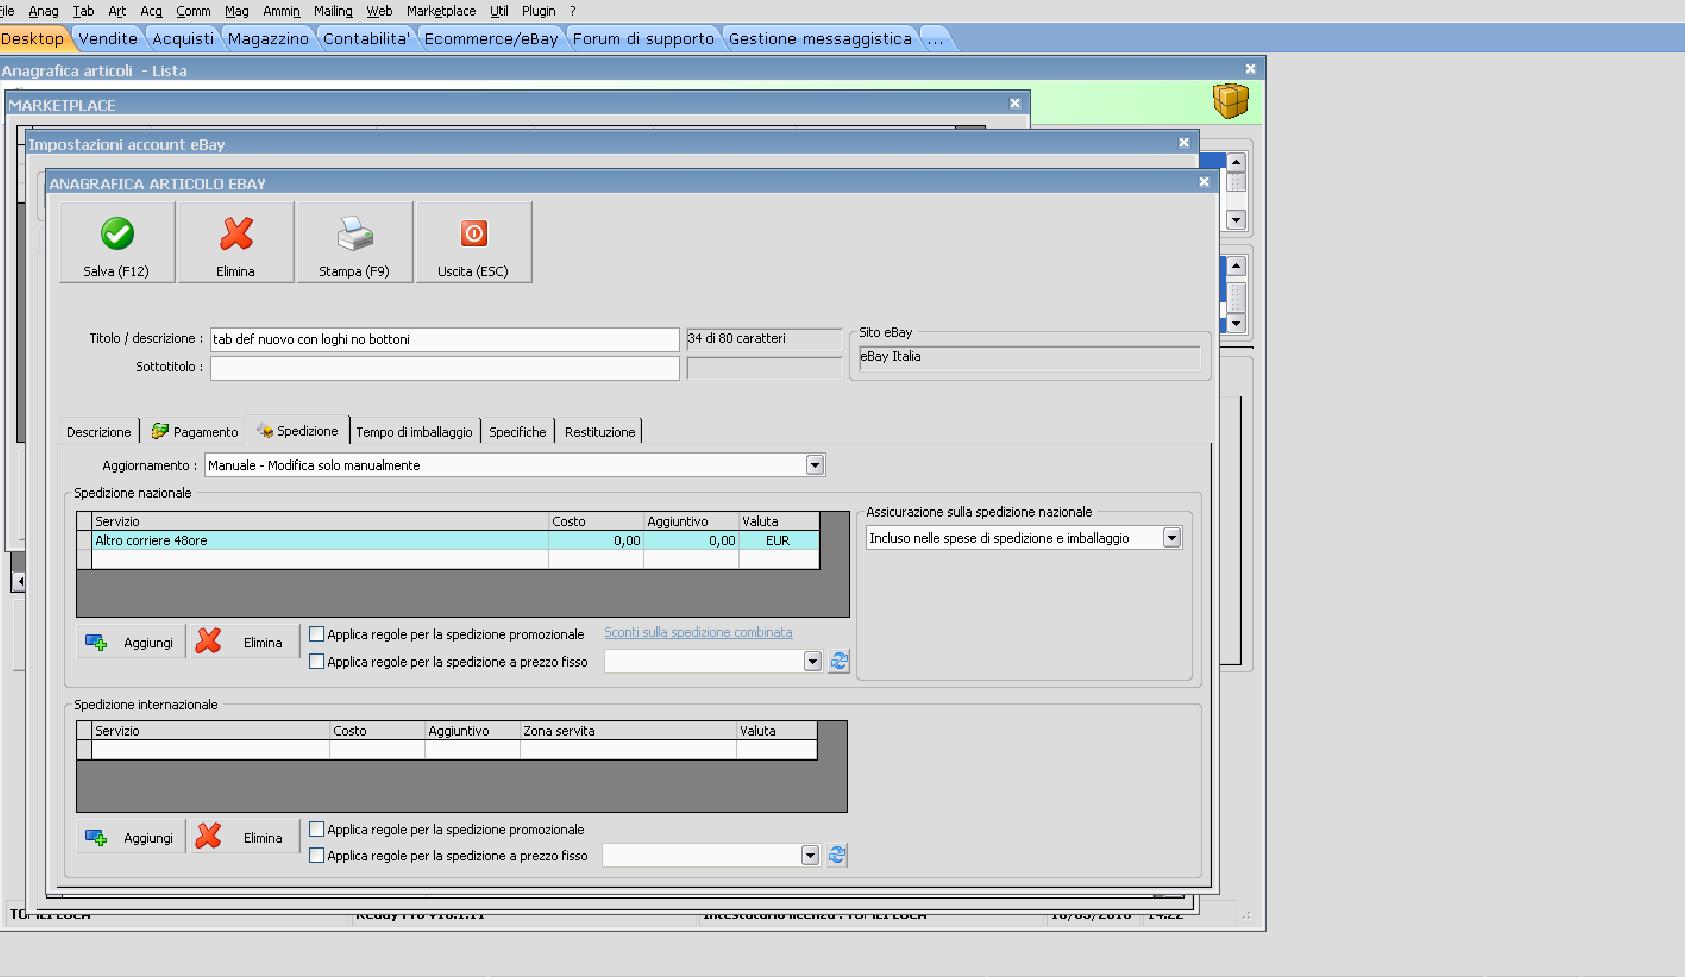Open the Gestione messaggistica tab
The image size is (1685, 977).
(820, 39)
